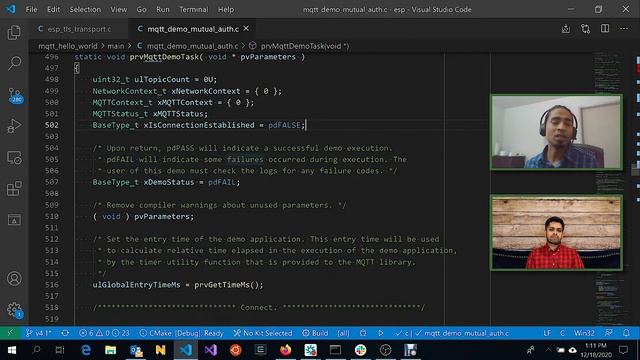Image resolution: width=640 pixels, height=360 pixels.
Task: Click the pdFALSE value on line 502
Action: (284, 125)
